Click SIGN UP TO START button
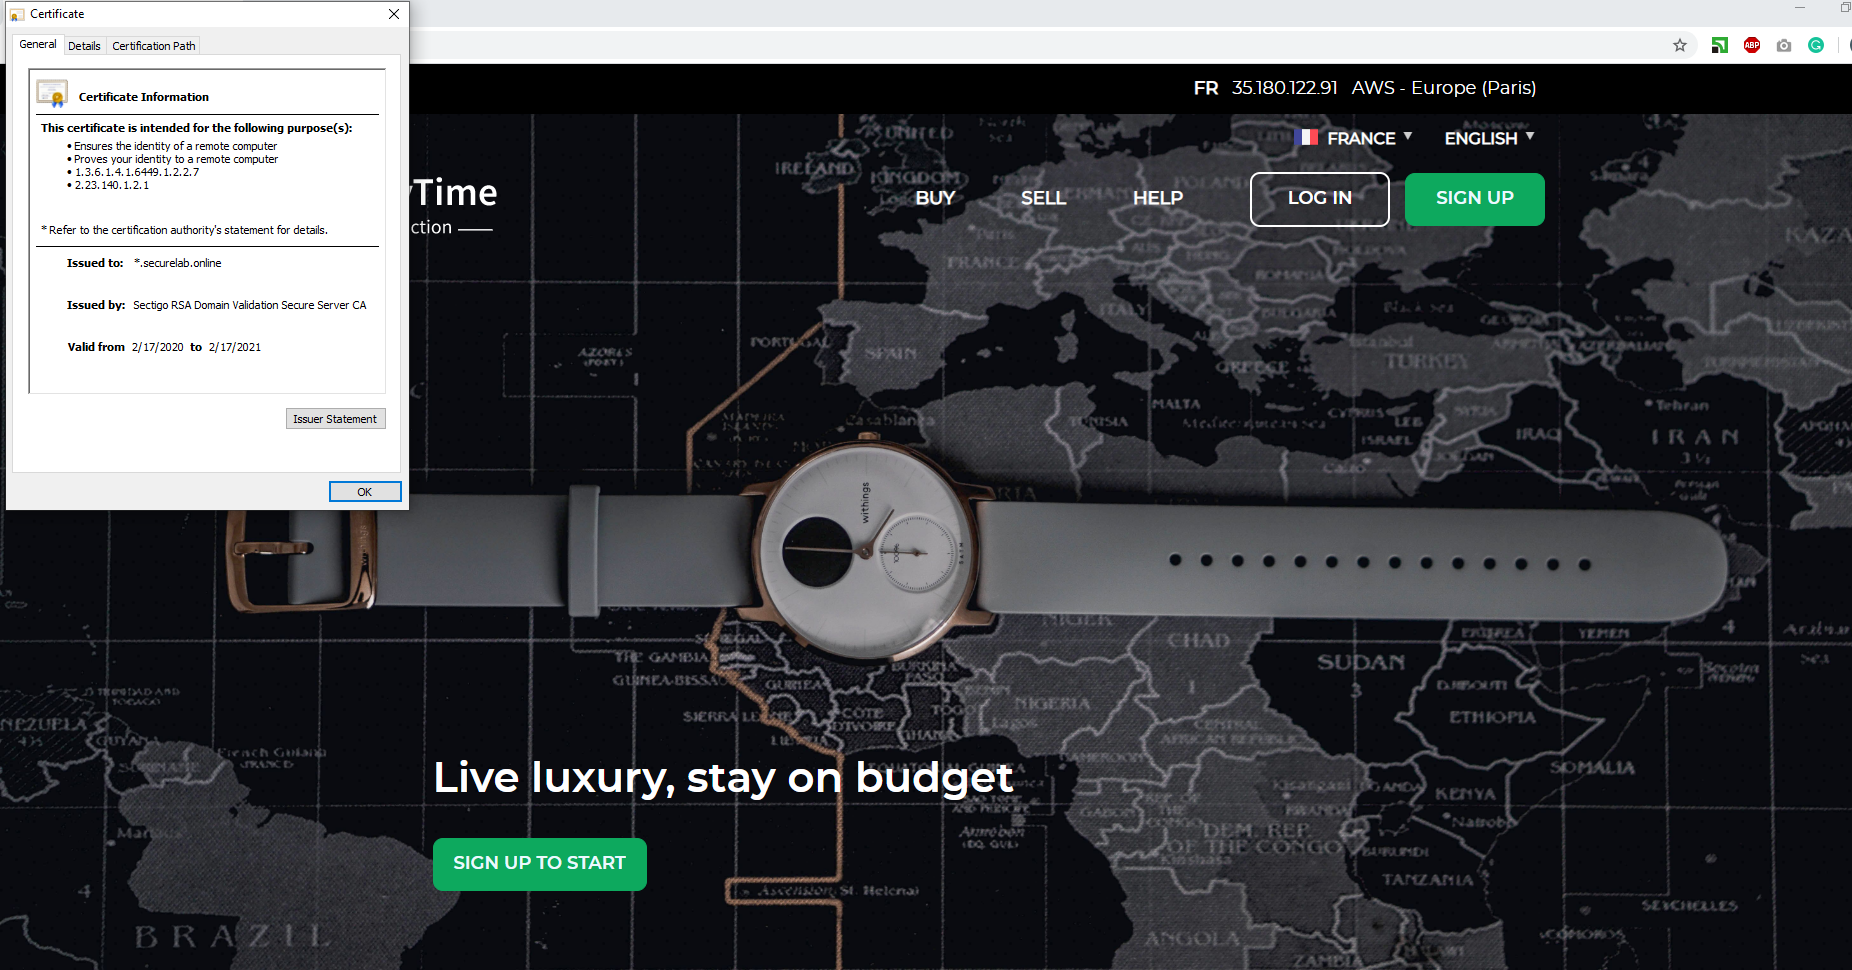1852x970 pixels. (540, 864)
